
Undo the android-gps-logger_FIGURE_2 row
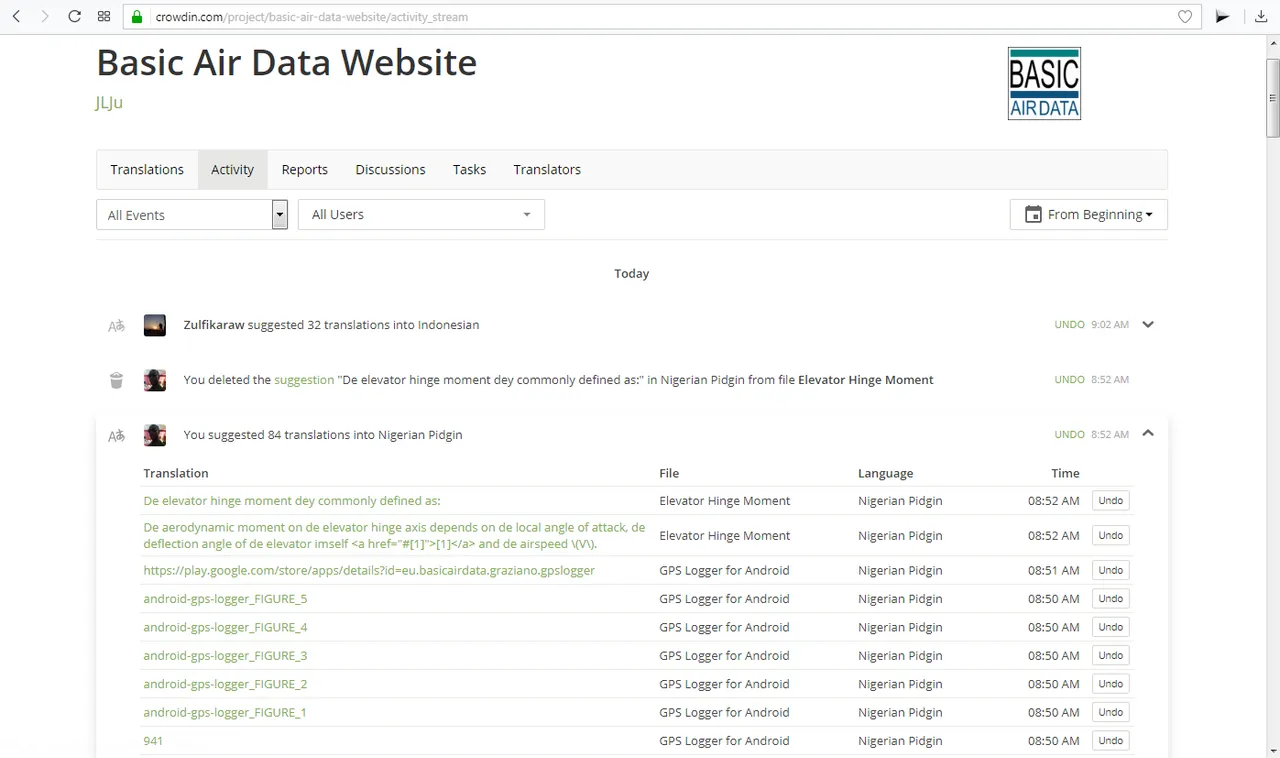[1110, 684]
